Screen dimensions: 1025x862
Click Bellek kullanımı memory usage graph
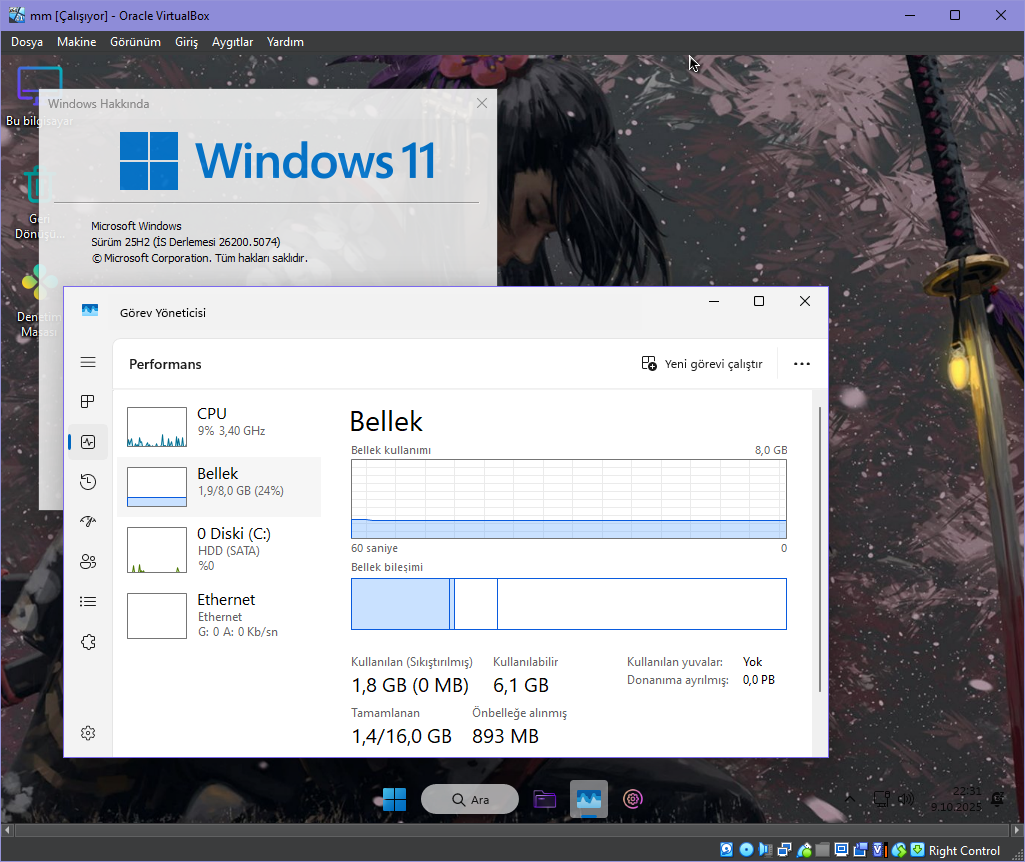click(x=569, y=499)
